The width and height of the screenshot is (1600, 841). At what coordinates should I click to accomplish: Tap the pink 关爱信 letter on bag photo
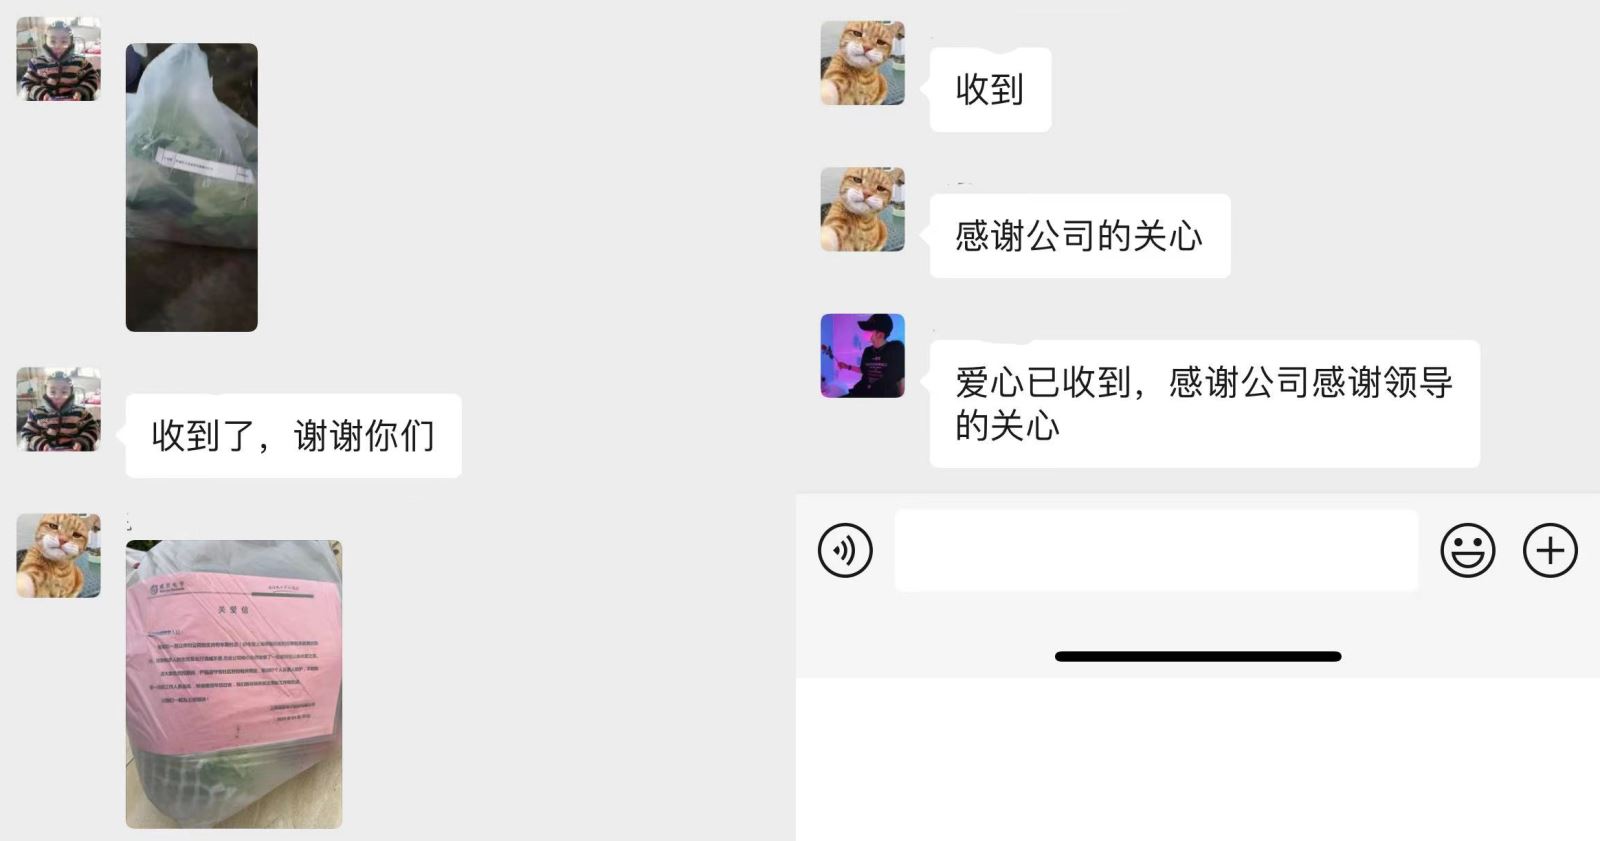[234, 658]
